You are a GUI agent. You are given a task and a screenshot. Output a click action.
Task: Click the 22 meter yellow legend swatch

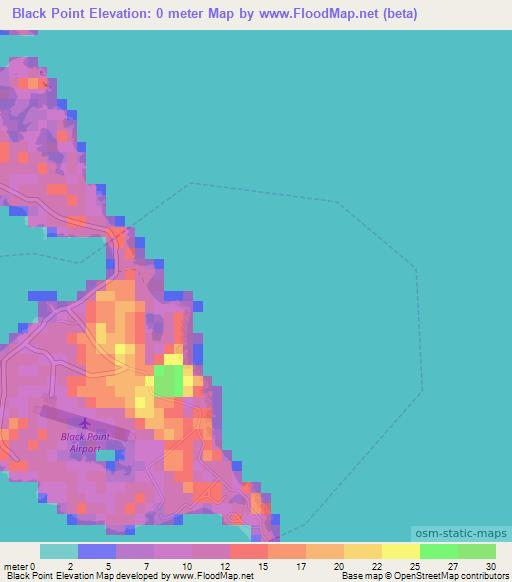click(x=401, y=551)
